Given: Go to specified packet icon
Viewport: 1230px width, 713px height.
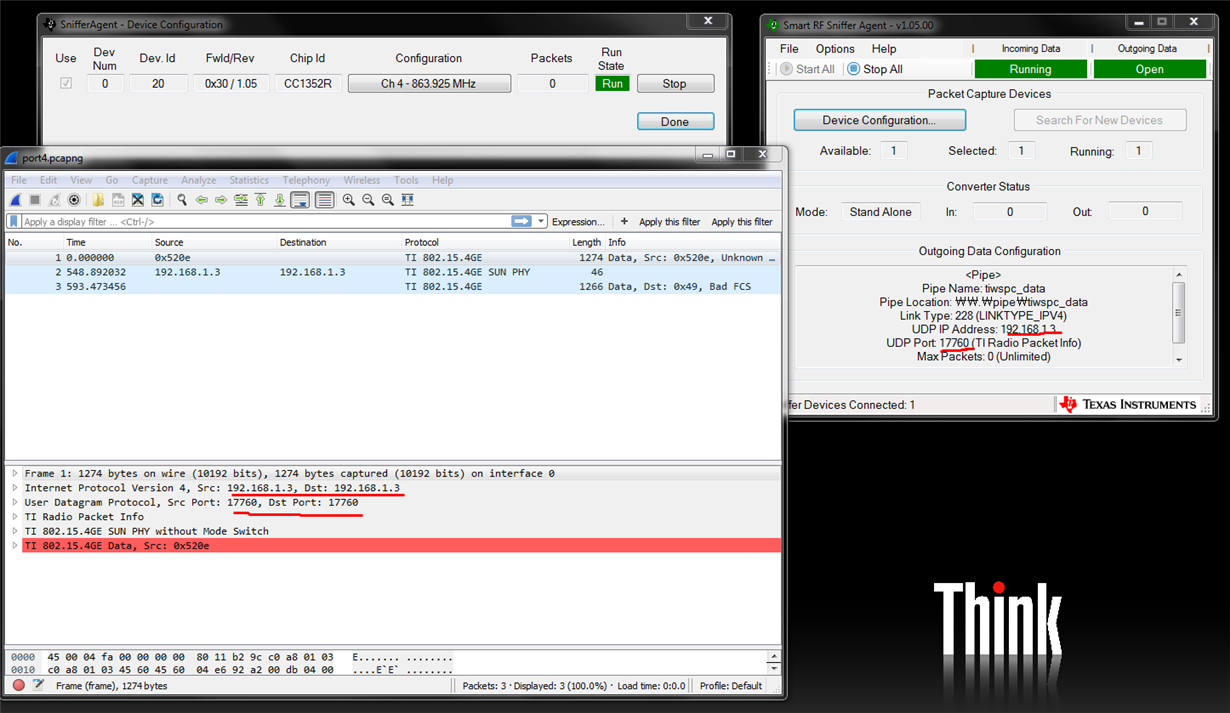Looking at the screenshot, I should 241,200.
